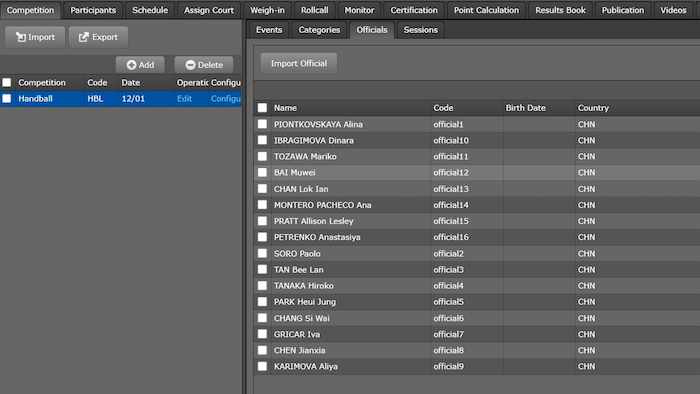The image size is (700, 394).
Task: Check the box for CHANG Si Wai
Action: tap(262, 318)
